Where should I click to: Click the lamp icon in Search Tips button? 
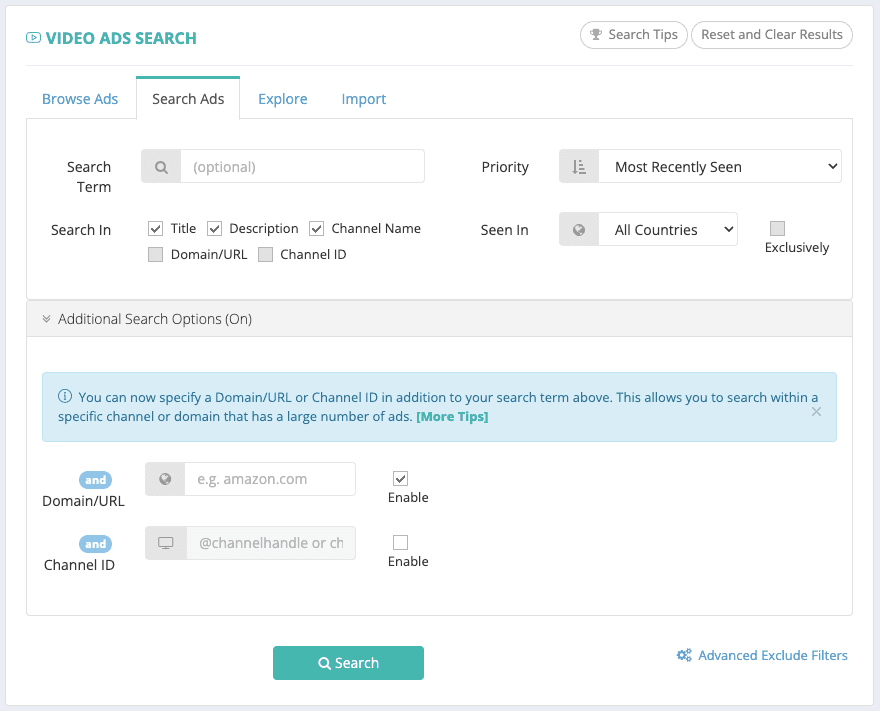coord(598,34)
